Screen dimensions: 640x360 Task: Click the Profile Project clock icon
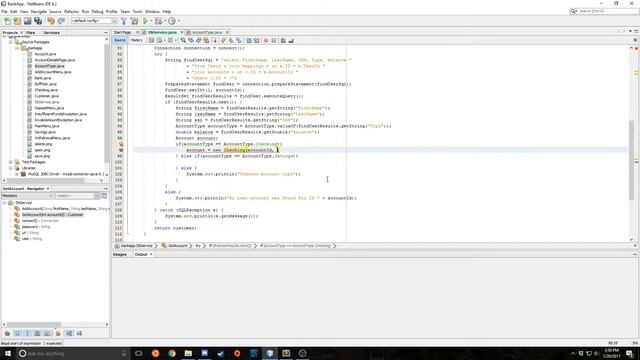172,21
